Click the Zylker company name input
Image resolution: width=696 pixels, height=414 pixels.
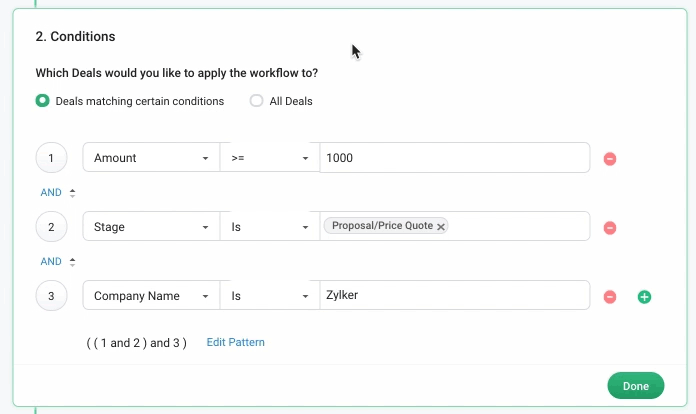pyautogui.click(x=455, y=296)
